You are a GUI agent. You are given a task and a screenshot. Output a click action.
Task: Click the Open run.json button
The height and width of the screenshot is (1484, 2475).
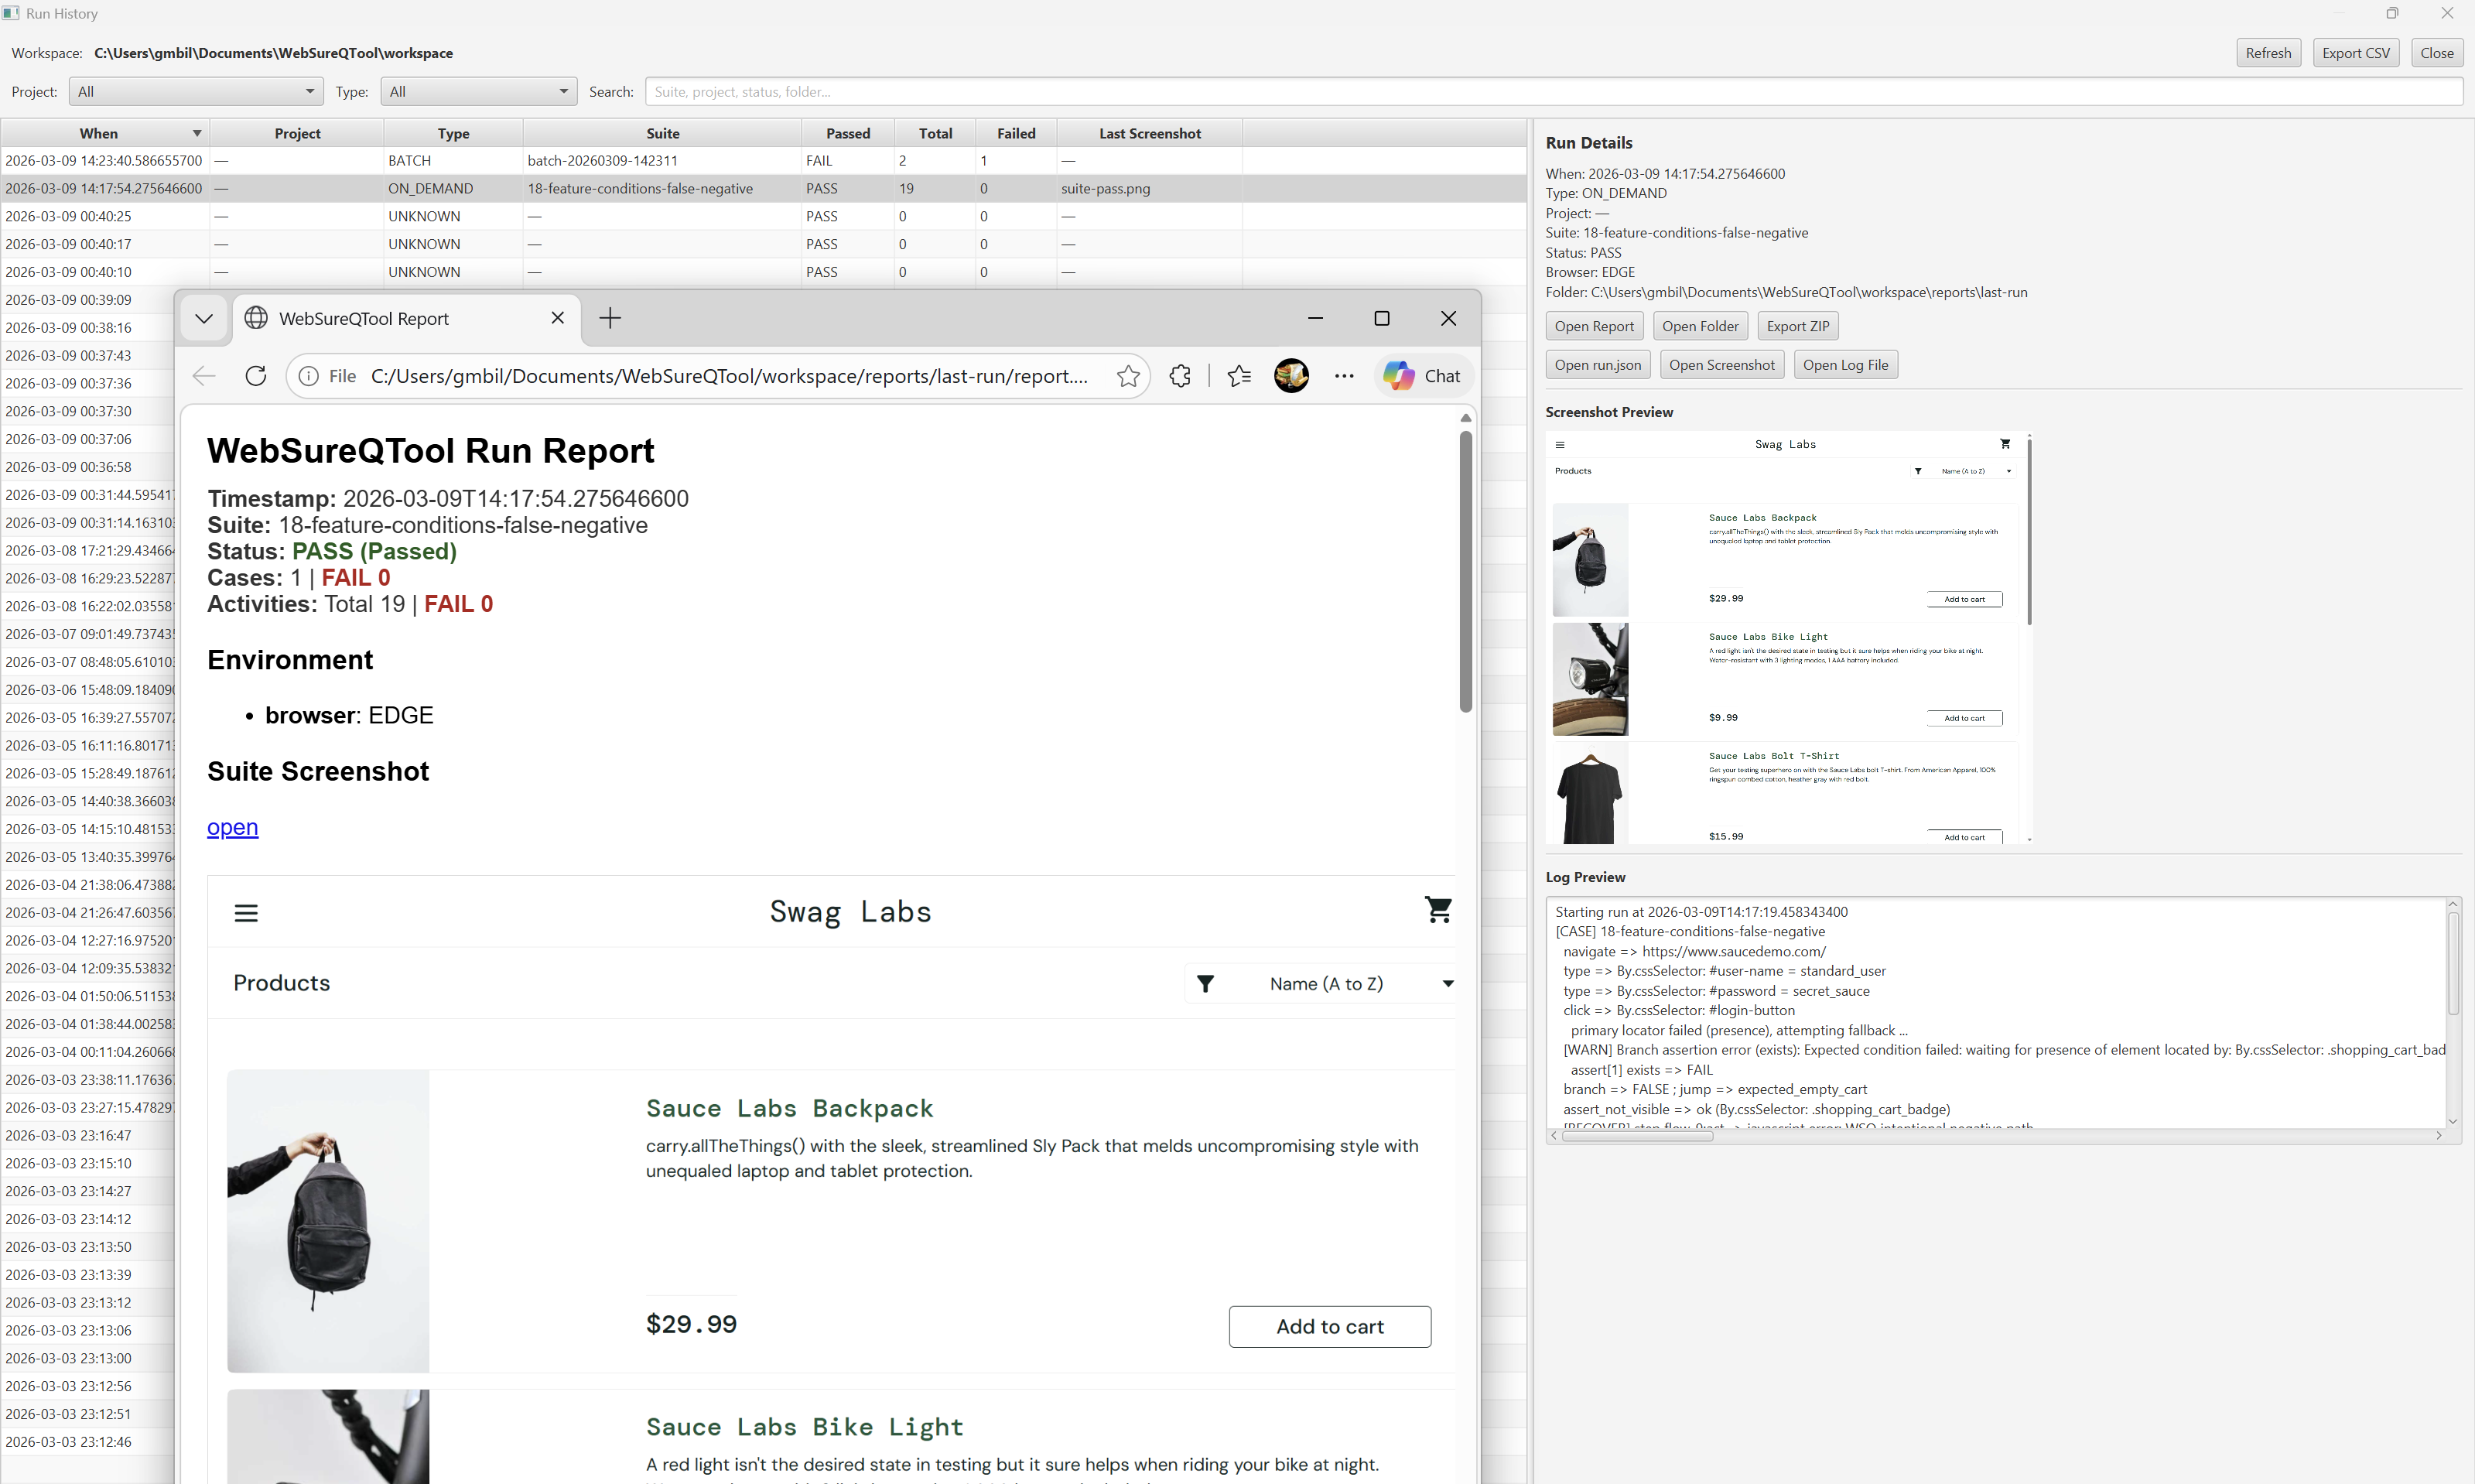pos(1597,364)
